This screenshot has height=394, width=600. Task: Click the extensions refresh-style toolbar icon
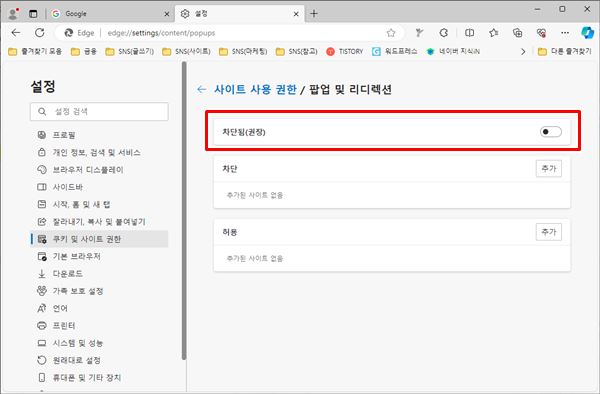point(443,33)
